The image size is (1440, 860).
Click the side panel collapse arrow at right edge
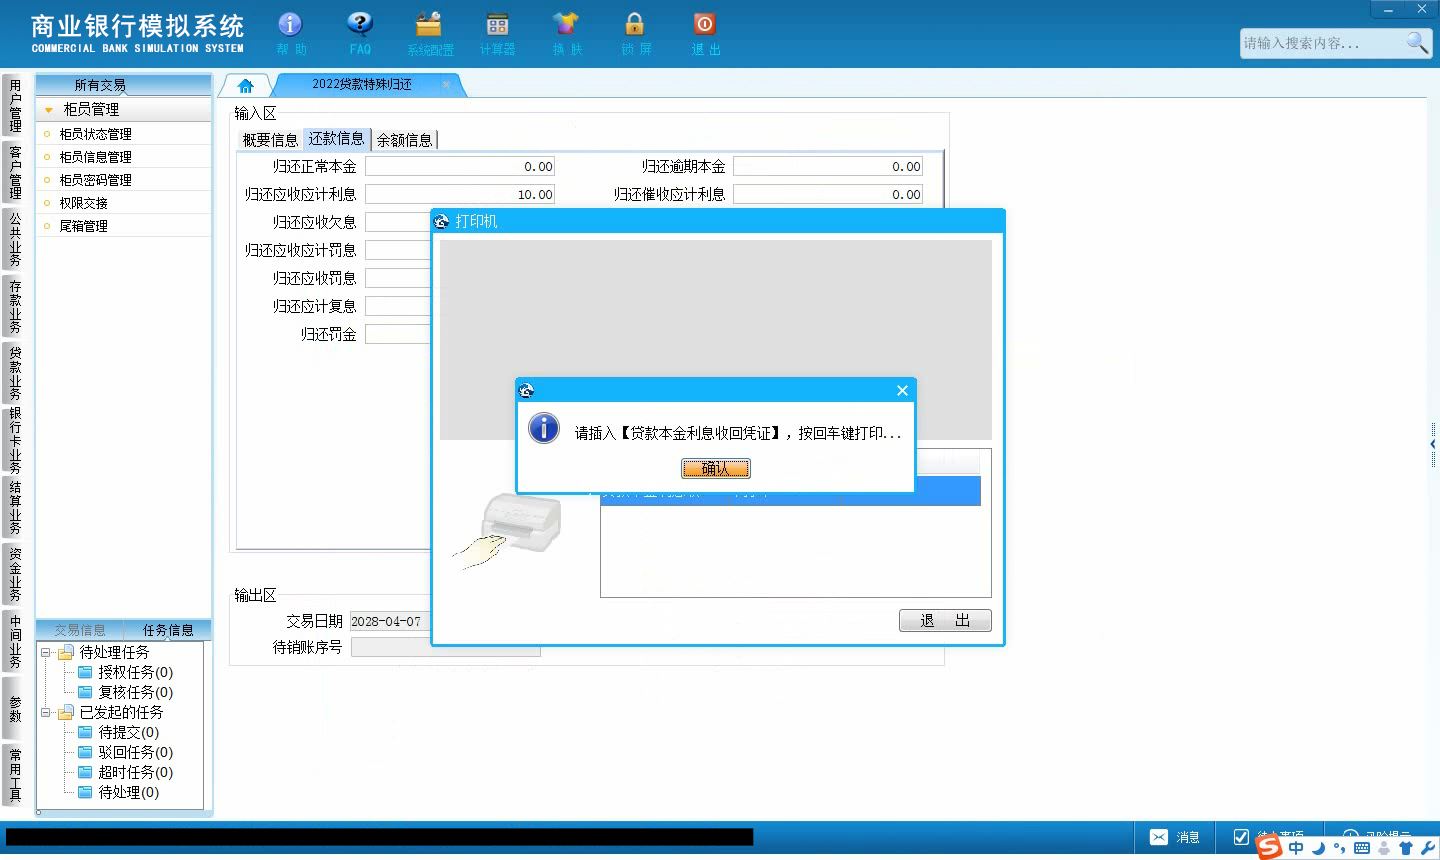1433,443
